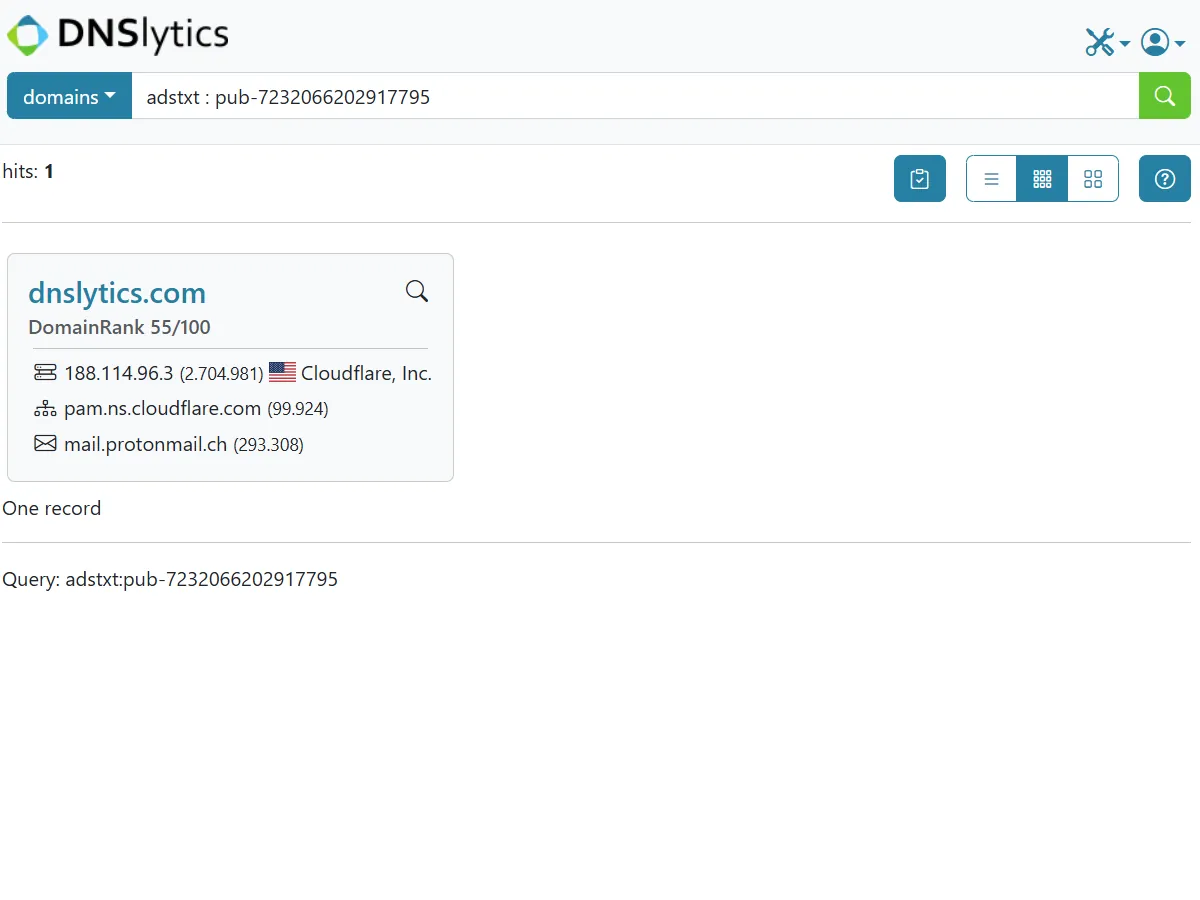Viewport: 1200px width, 900px height.
Task: Switch to large grid view layout
Action: click(1093, 179)
